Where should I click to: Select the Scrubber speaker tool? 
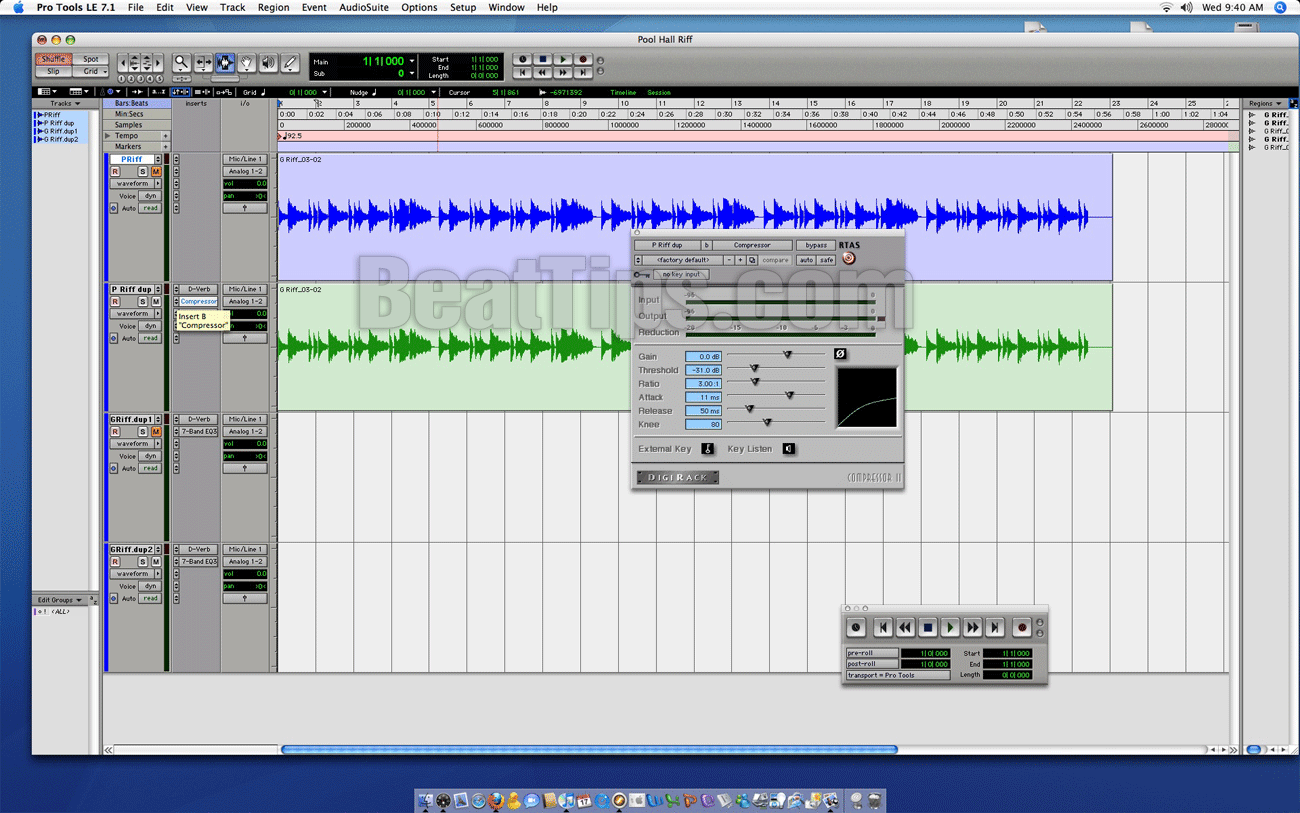click(x=268, y=63)
